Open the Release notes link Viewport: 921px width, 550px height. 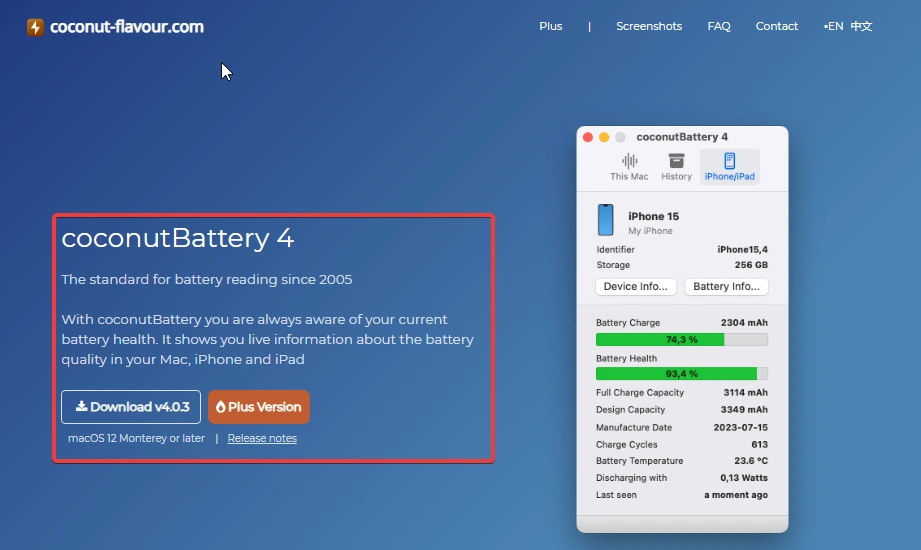262,438
